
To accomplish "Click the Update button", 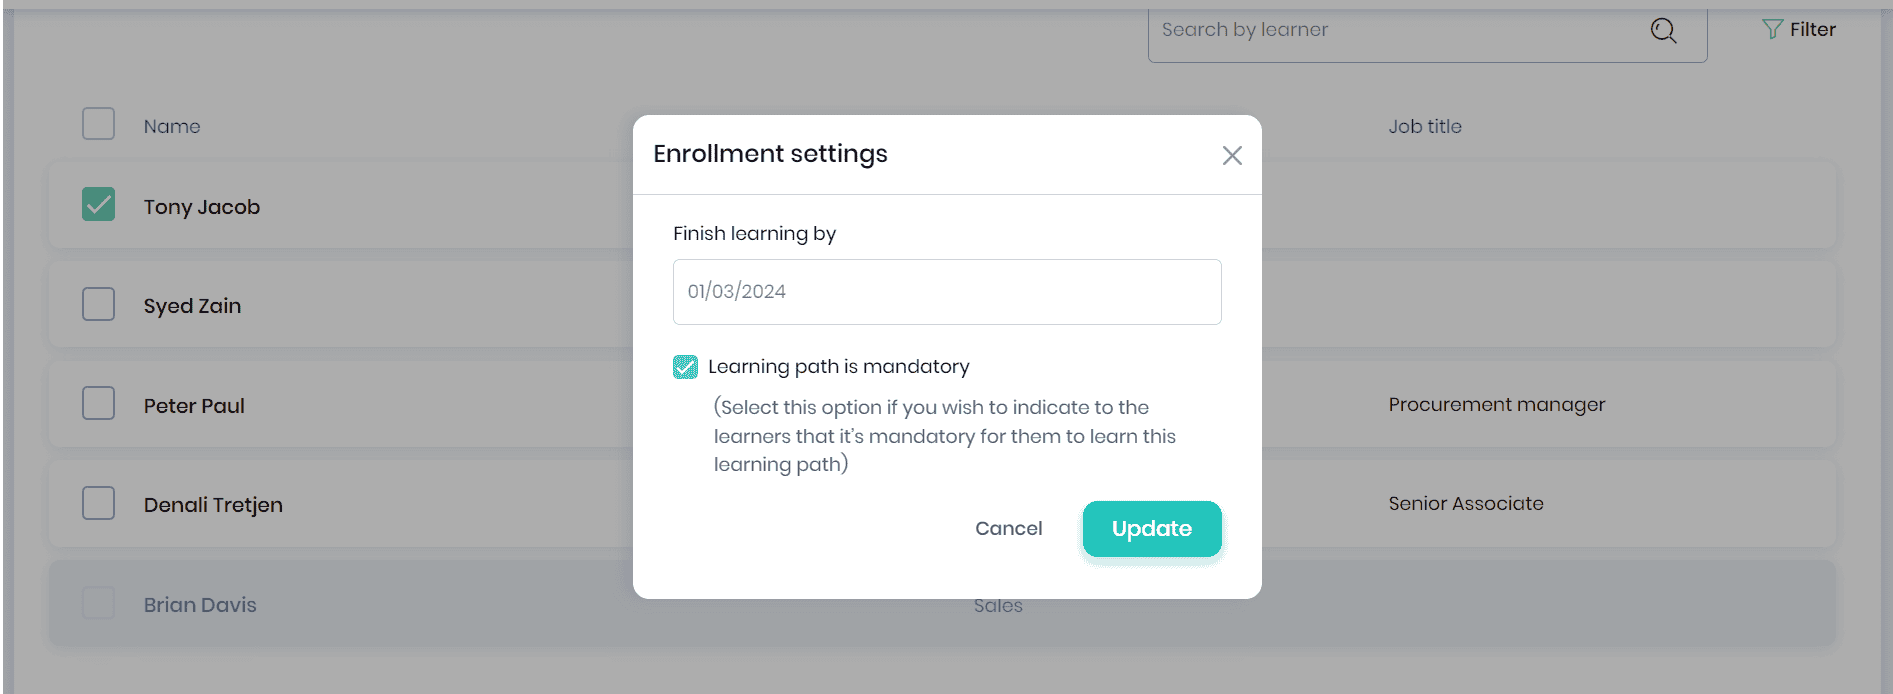I will pyautogui.click(x=1151, y=529).
